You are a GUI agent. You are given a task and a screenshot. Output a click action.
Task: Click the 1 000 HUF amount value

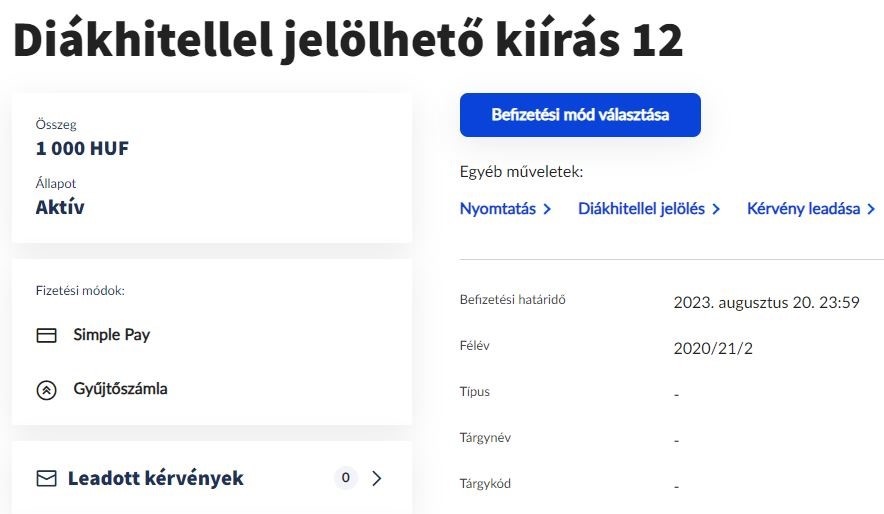click(82, 149)
